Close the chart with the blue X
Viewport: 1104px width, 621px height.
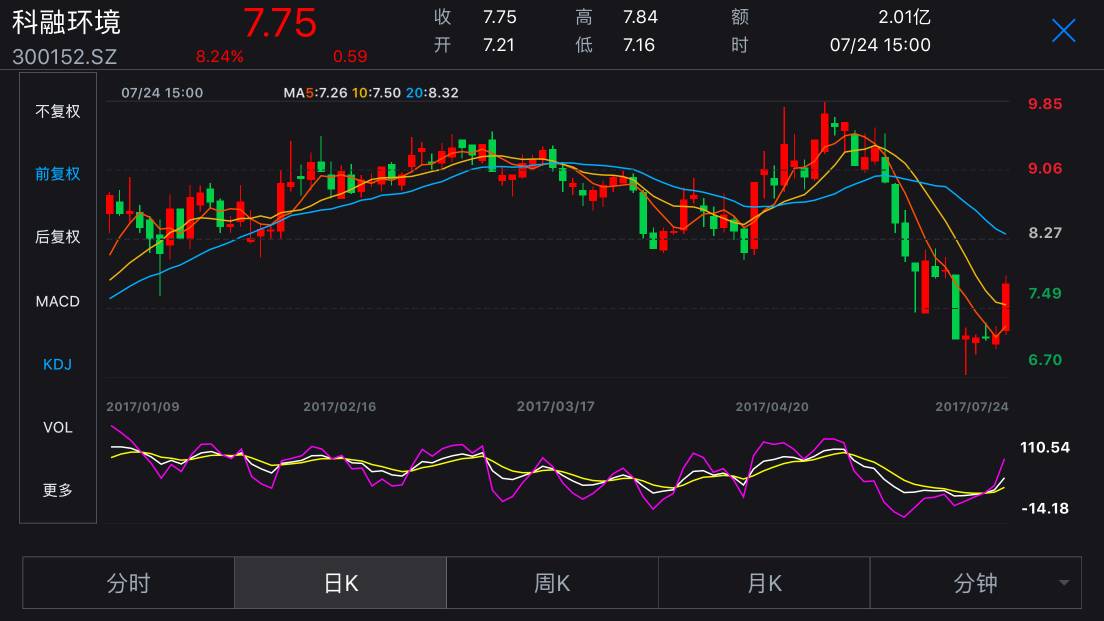[1063, 31]
